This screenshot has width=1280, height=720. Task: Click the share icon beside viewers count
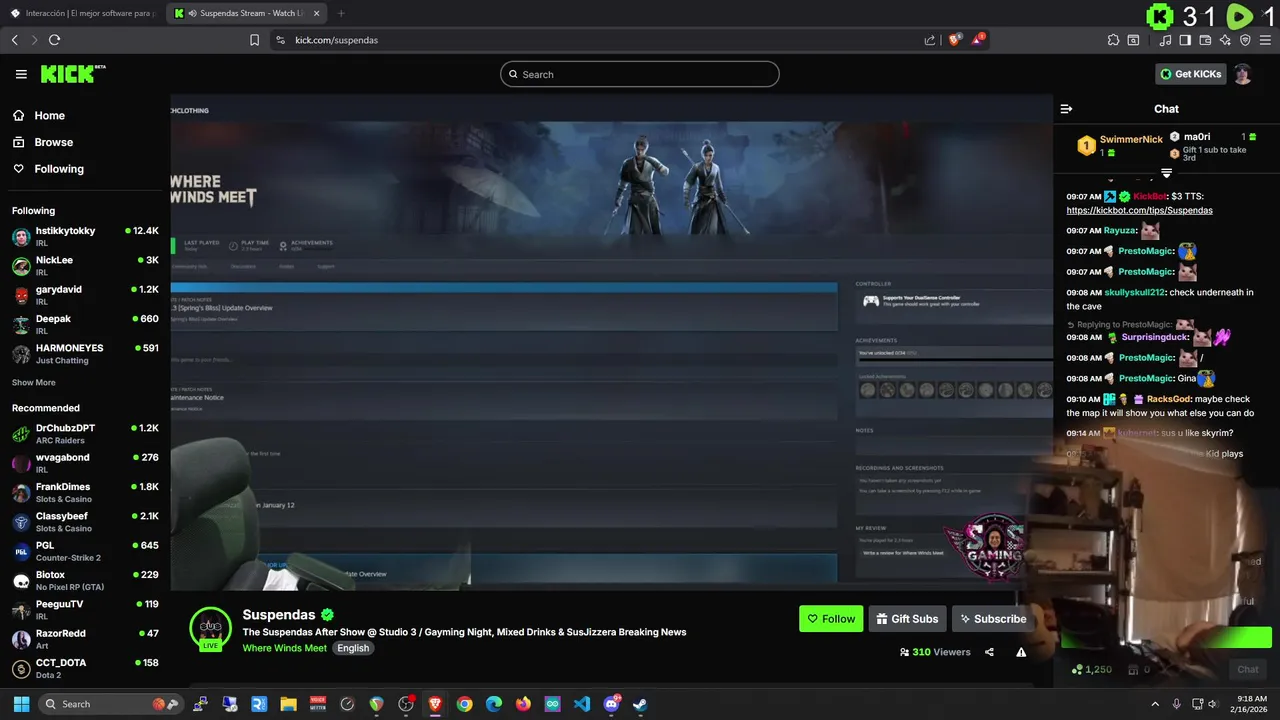coord(989,652)
